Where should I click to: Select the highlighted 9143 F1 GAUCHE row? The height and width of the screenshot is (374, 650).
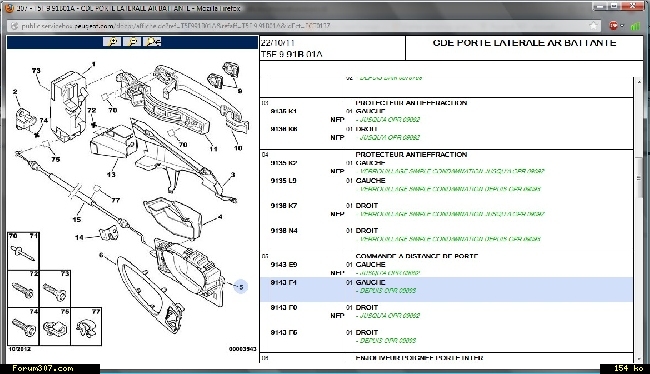446,289
